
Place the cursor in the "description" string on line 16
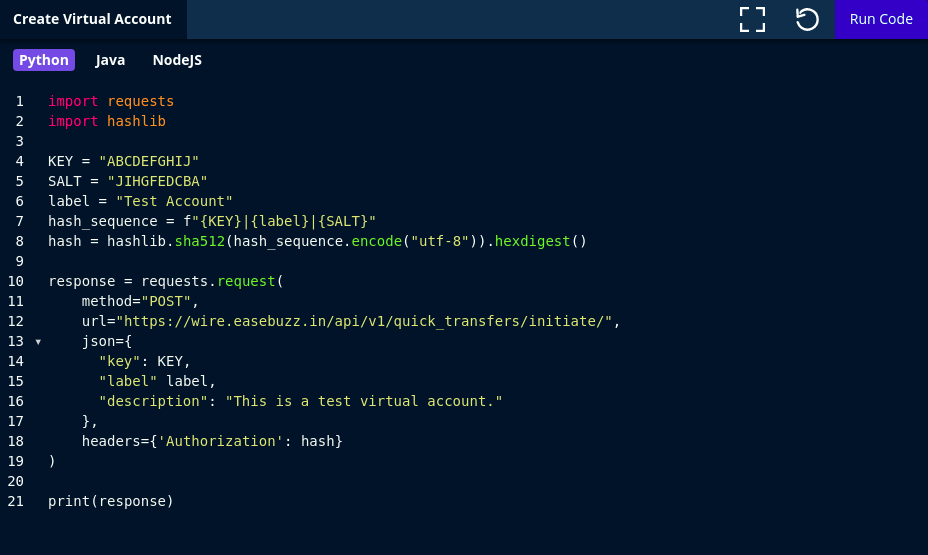pos(363,401)
